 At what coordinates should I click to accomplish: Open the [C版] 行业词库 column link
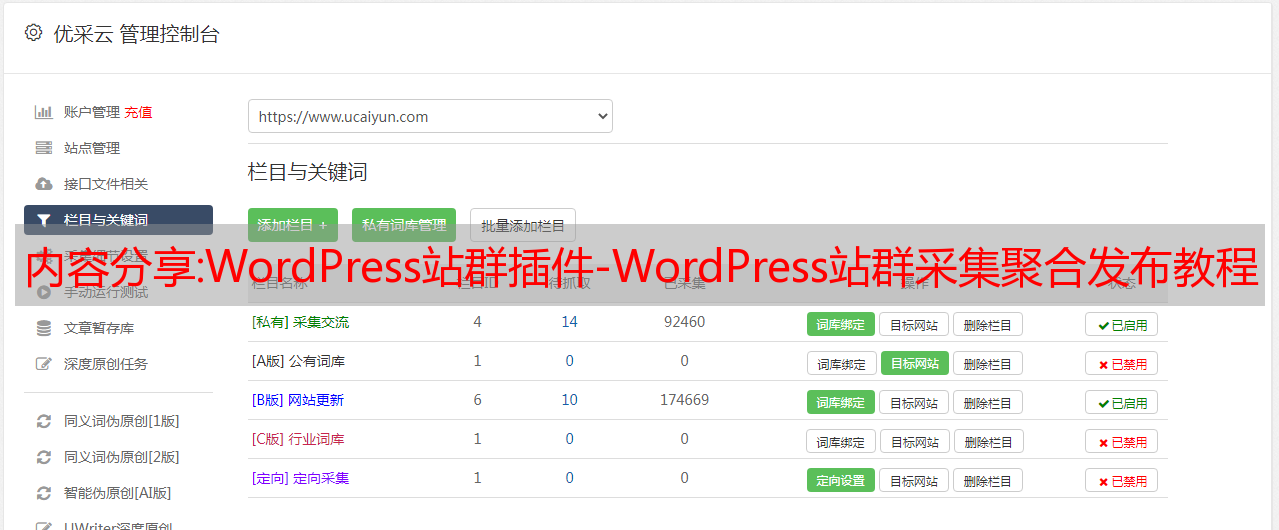coord(298,439)
